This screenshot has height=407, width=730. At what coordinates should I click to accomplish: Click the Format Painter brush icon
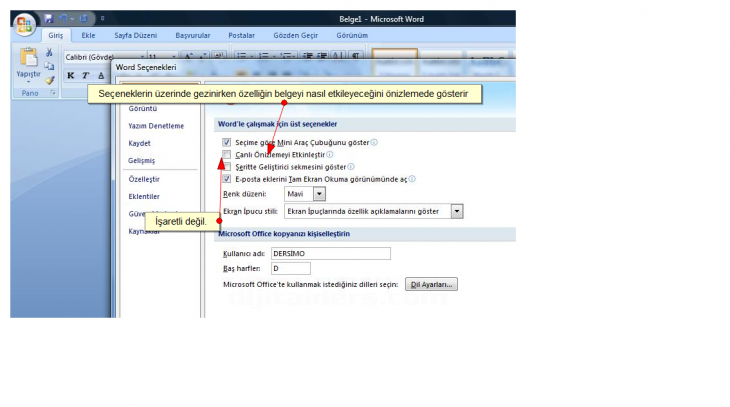[49, 80]
